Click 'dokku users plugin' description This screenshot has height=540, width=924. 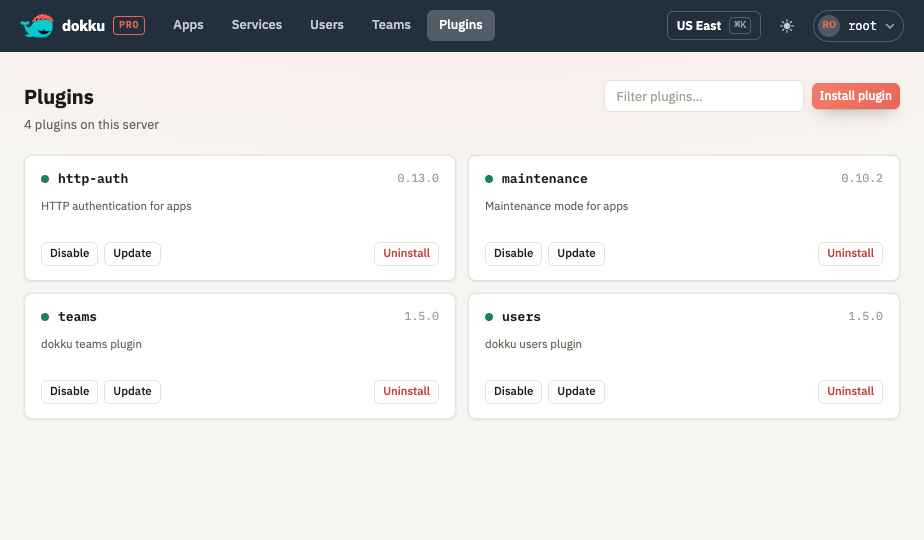pyautogui.click(x=533, y=344)
